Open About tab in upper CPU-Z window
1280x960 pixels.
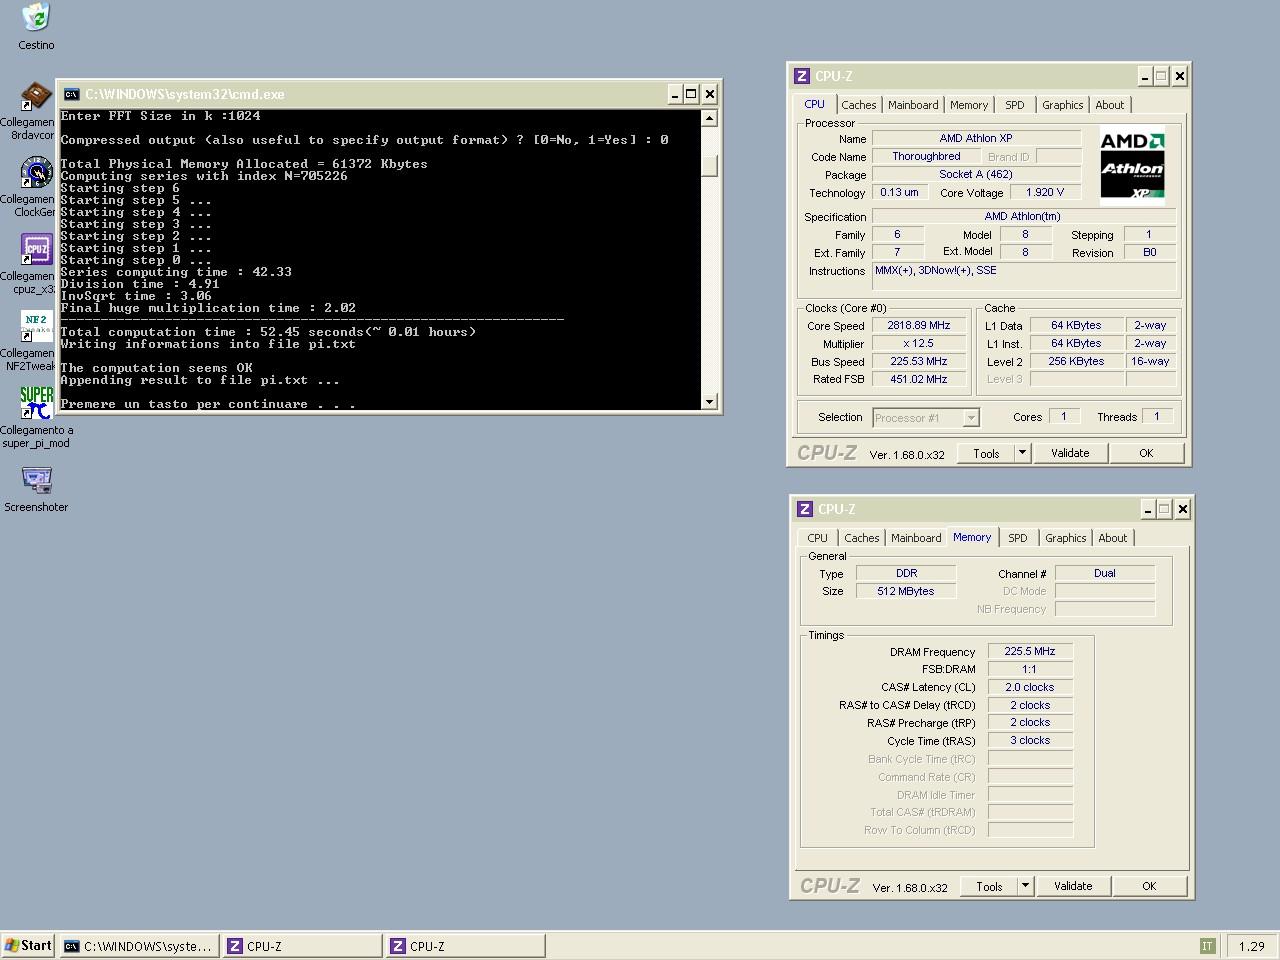(1110, 105)
